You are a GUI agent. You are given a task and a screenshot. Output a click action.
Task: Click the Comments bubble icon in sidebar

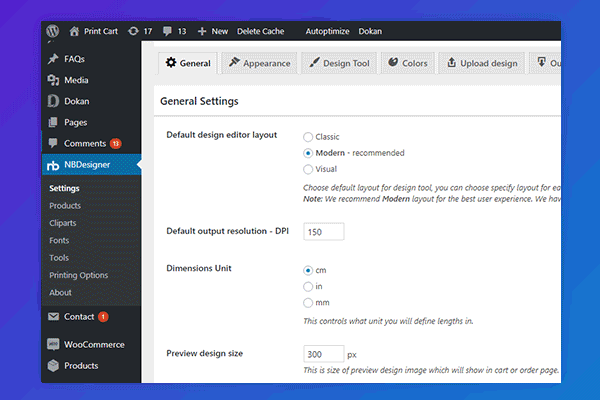(53, 143)
